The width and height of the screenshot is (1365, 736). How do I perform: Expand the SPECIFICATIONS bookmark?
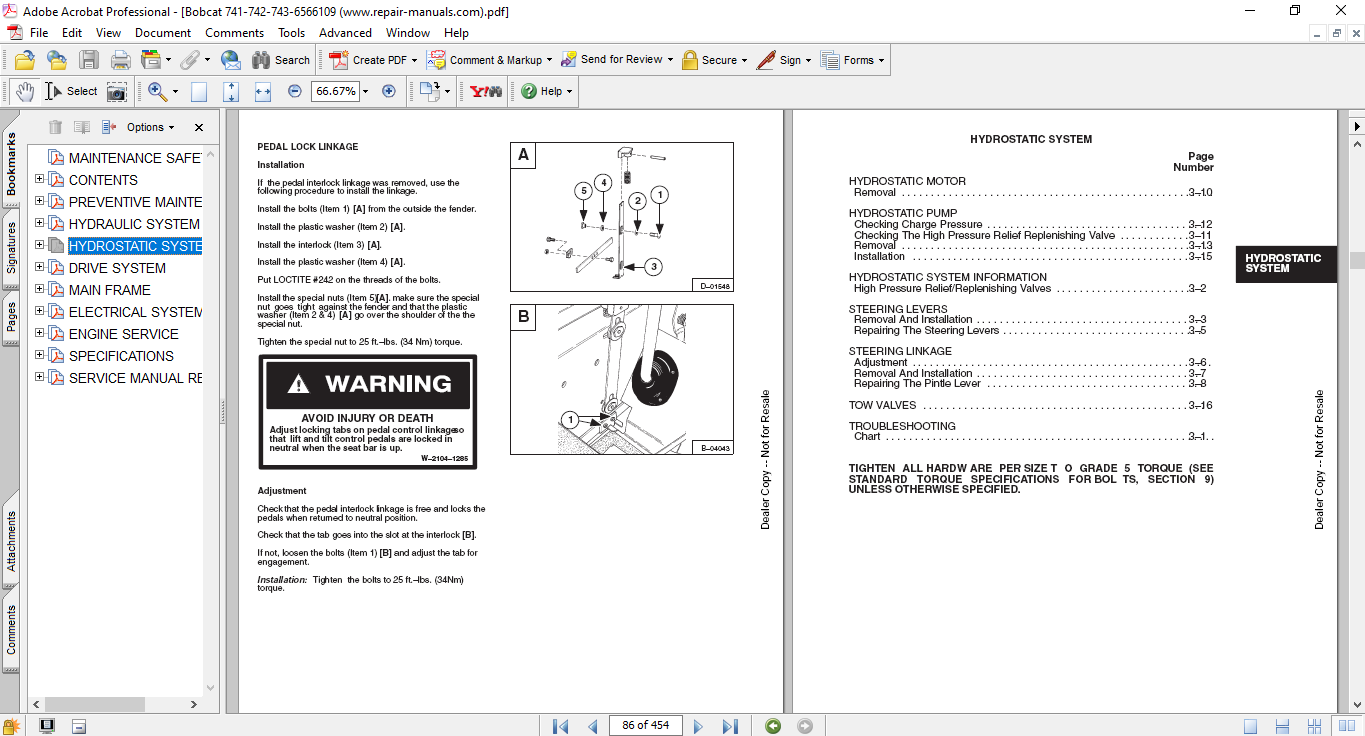pyautogui.click(x=40, y=356)
